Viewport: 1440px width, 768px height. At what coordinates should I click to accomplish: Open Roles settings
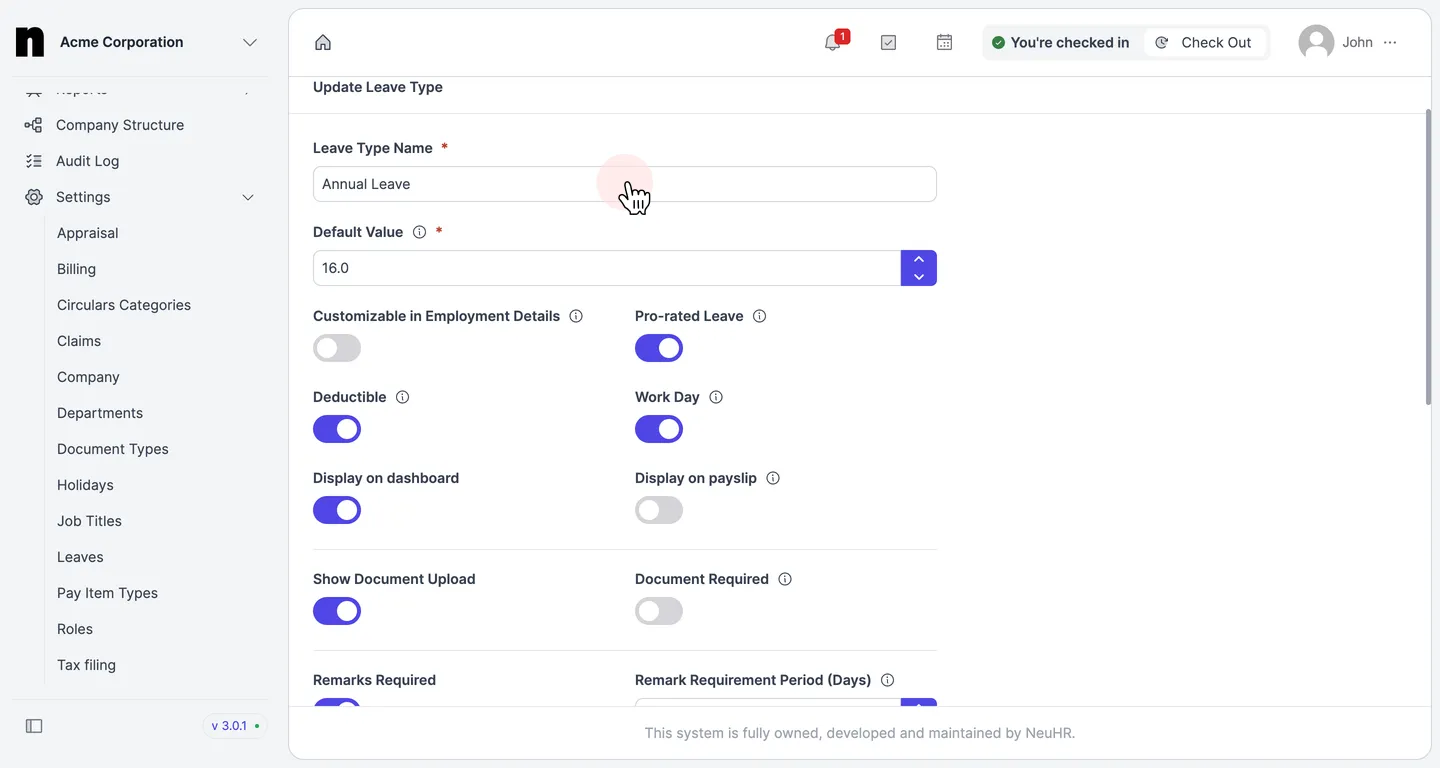click(75, 629)
